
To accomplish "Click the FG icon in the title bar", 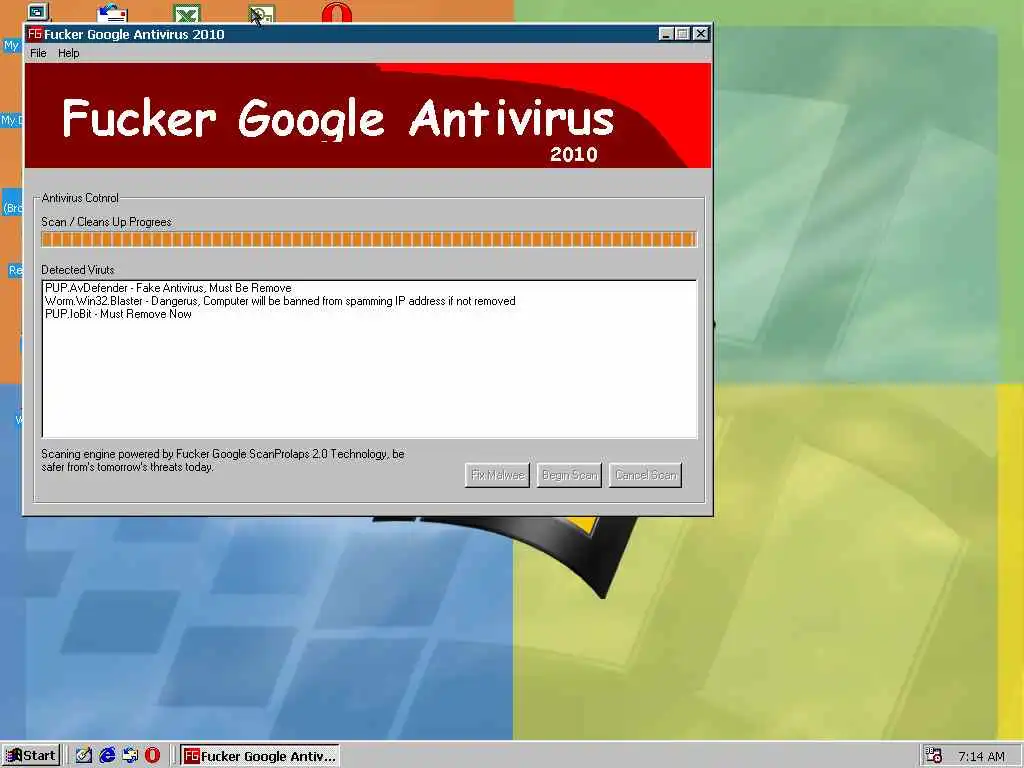I will 35,34.
